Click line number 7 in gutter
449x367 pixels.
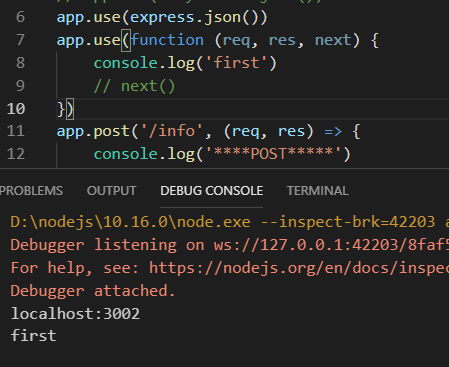(20, 40)
